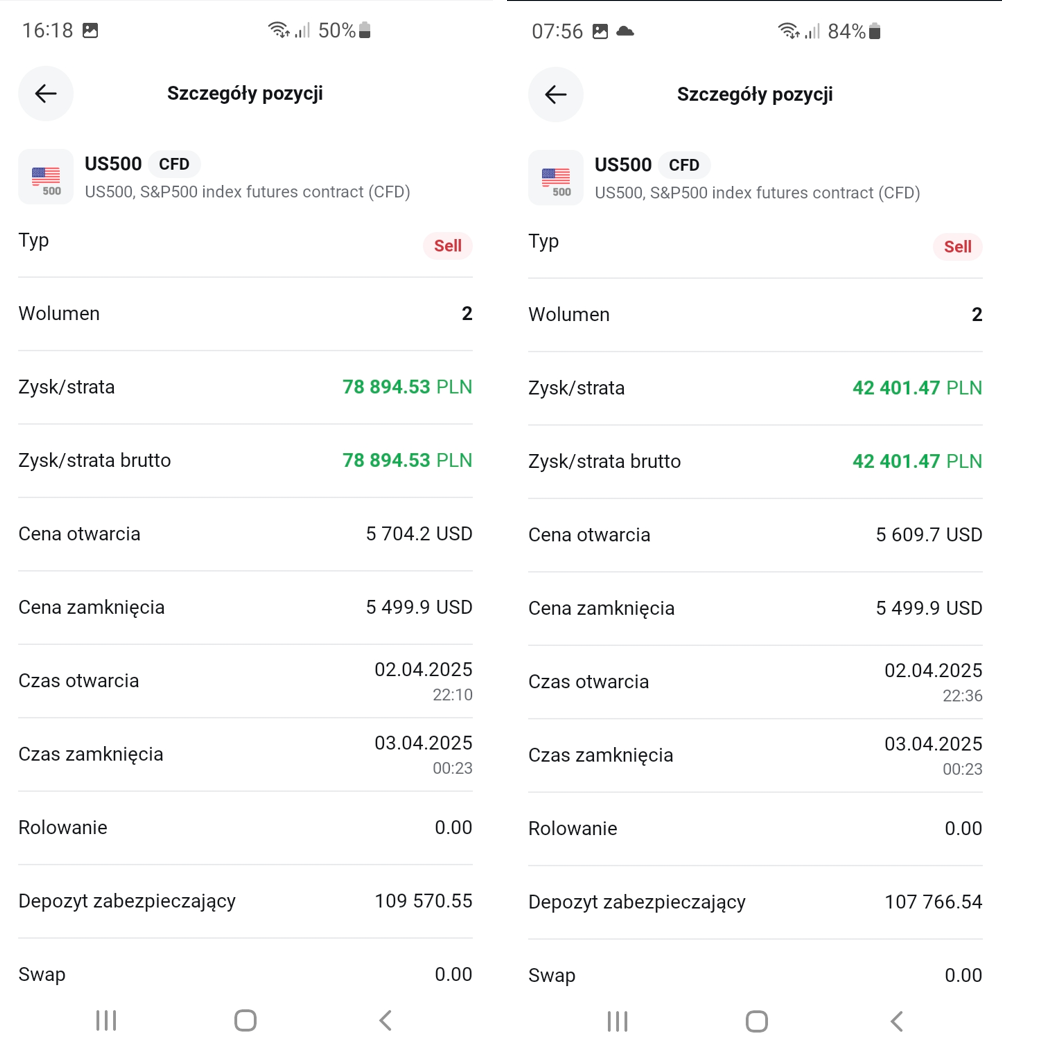Tap cloud icon in right status bar
This screenshot has height=1050, width=1050.
pyautogui.click(x=625, y=31)
